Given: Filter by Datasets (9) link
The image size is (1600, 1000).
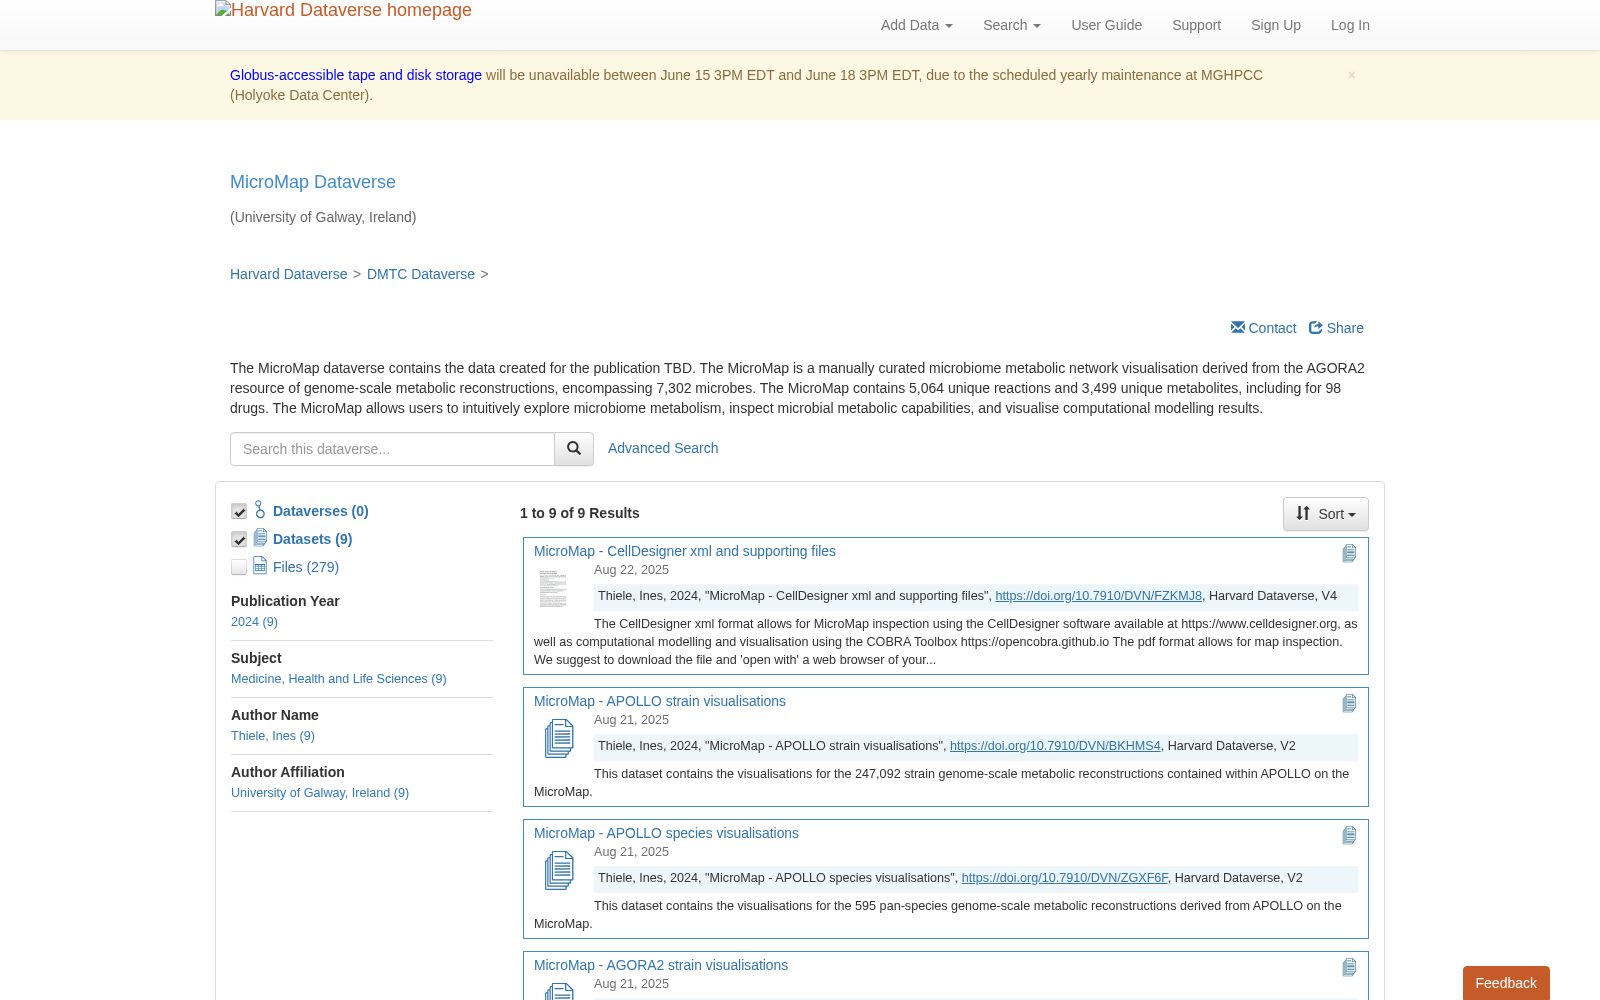Looking at the screenshot, I should coord(312,539).
